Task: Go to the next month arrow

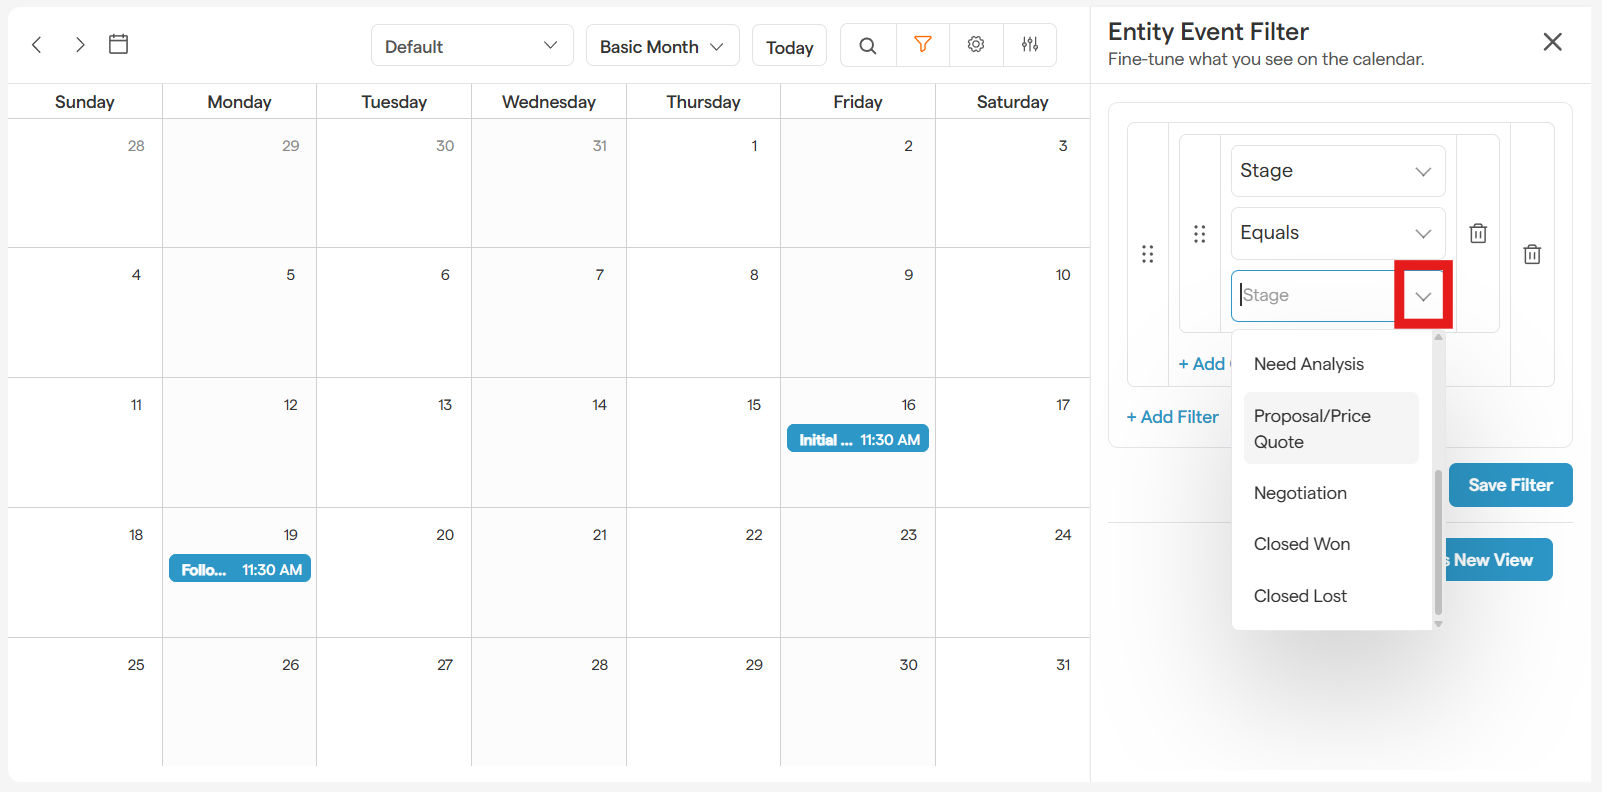Action: pos(80,45)
